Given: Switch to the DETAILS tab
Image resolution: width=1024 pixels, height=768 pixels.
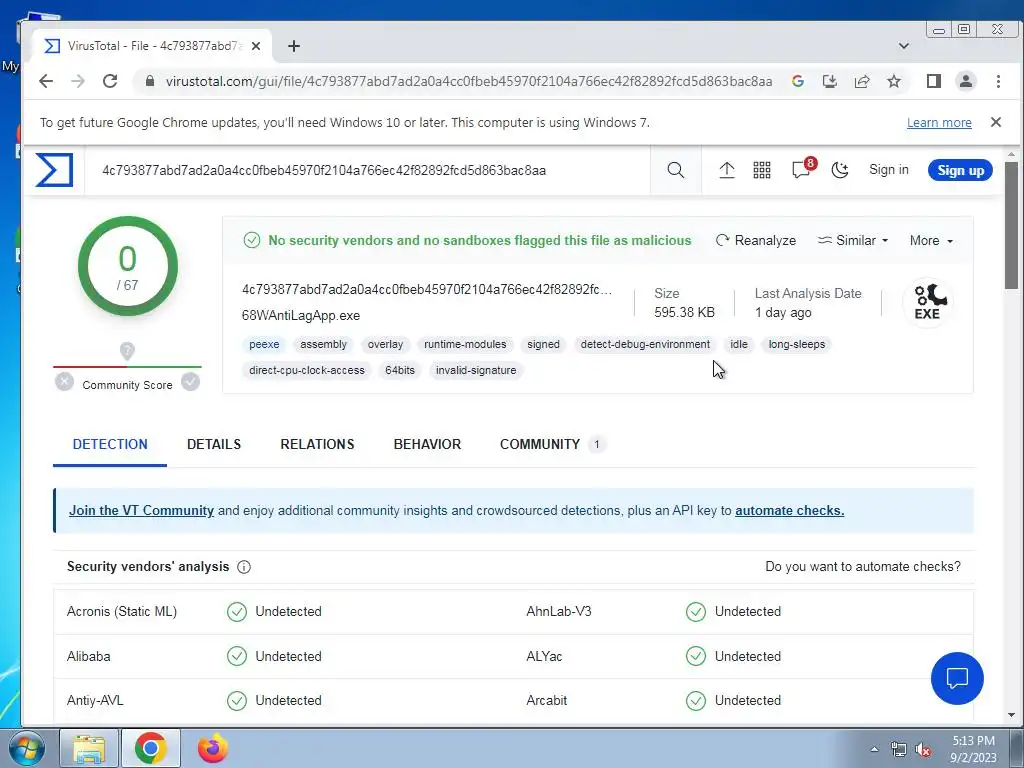Looking at the screenshot, I should tap(214, 444).
